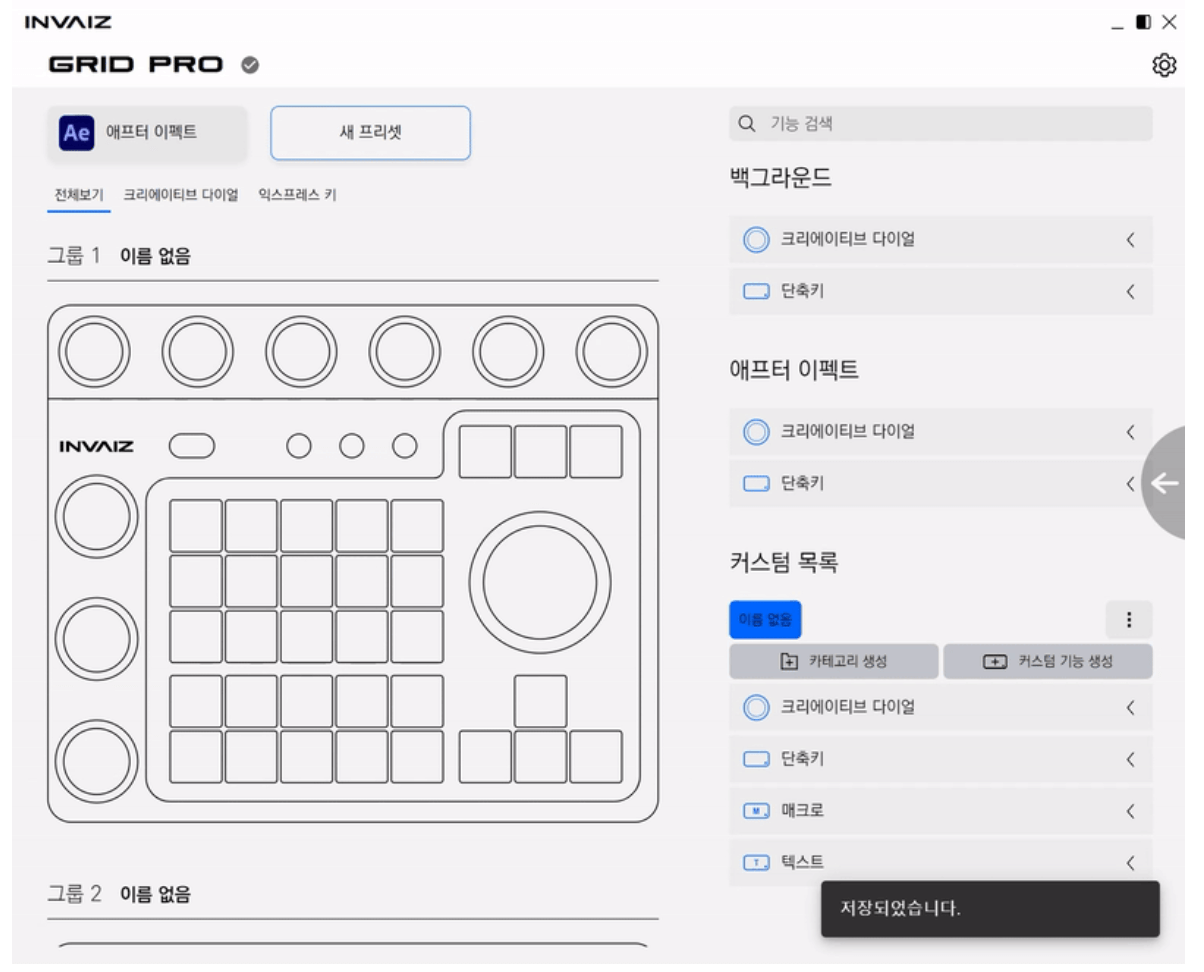
Task: Click the 기능 검색 search field
Action: coord(940,124)
